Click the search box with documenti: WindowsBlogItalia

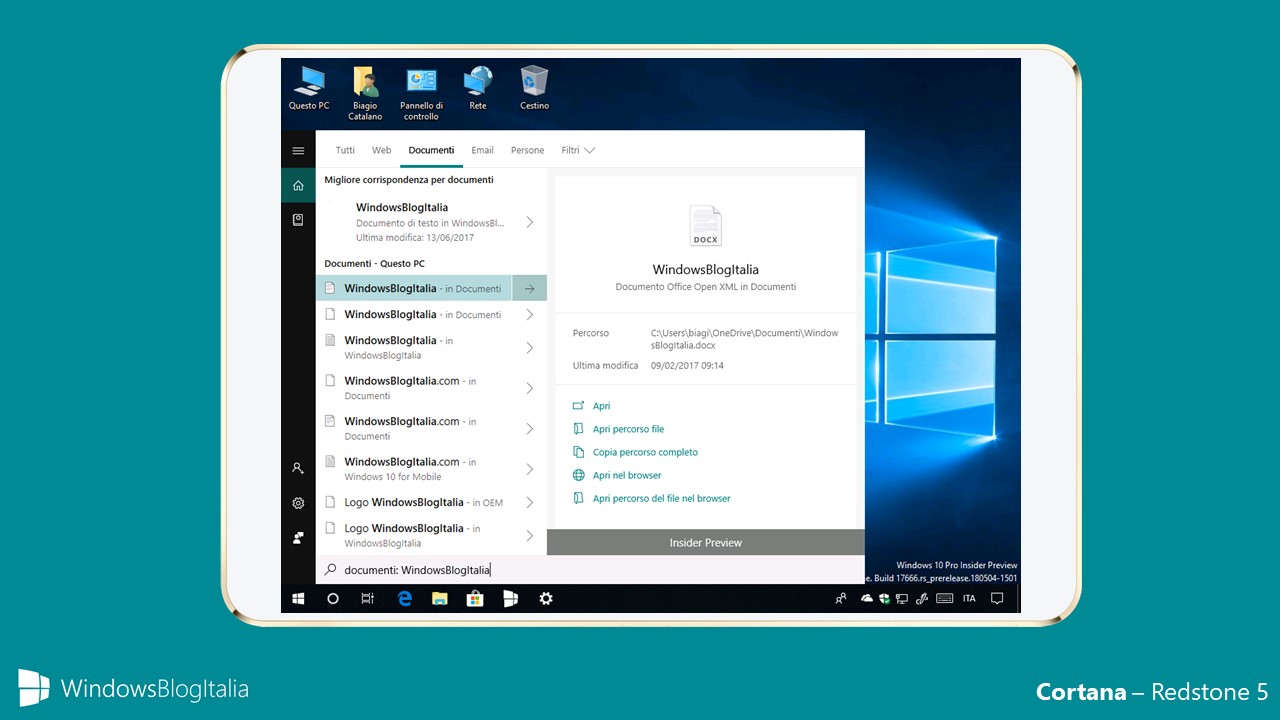click(x=590, y=570)
